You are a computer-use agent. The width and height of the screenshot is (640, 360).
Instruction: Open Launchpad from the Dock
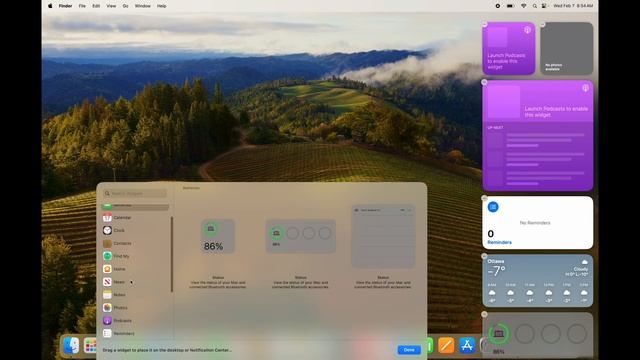tap(90, 346)
